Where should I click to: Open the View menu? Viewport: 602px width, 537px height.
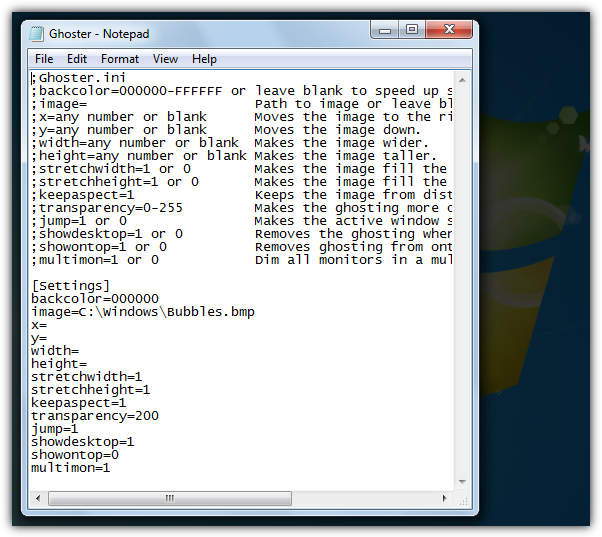tap(165, 59)
